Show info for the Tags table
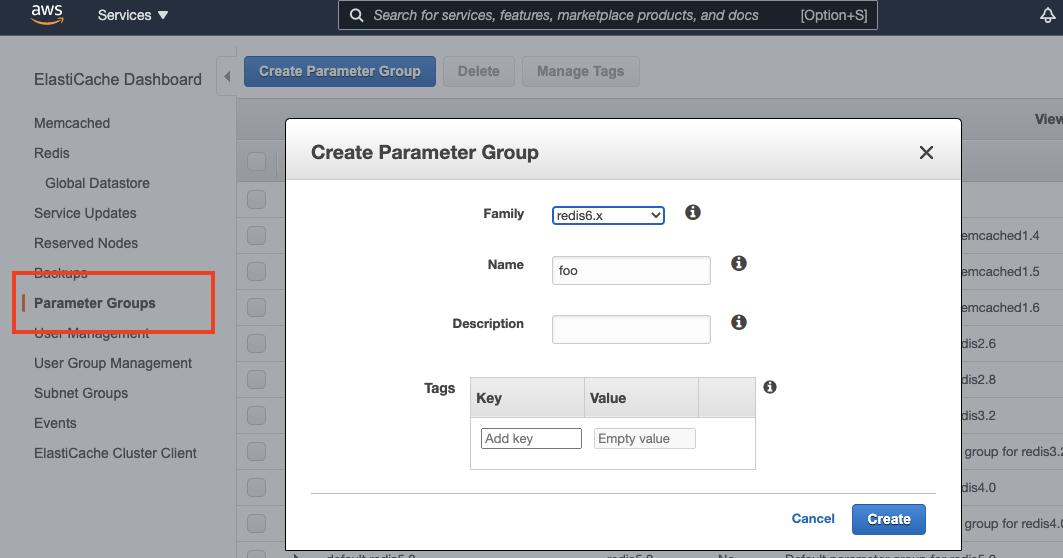 click(x=769, y=387)
